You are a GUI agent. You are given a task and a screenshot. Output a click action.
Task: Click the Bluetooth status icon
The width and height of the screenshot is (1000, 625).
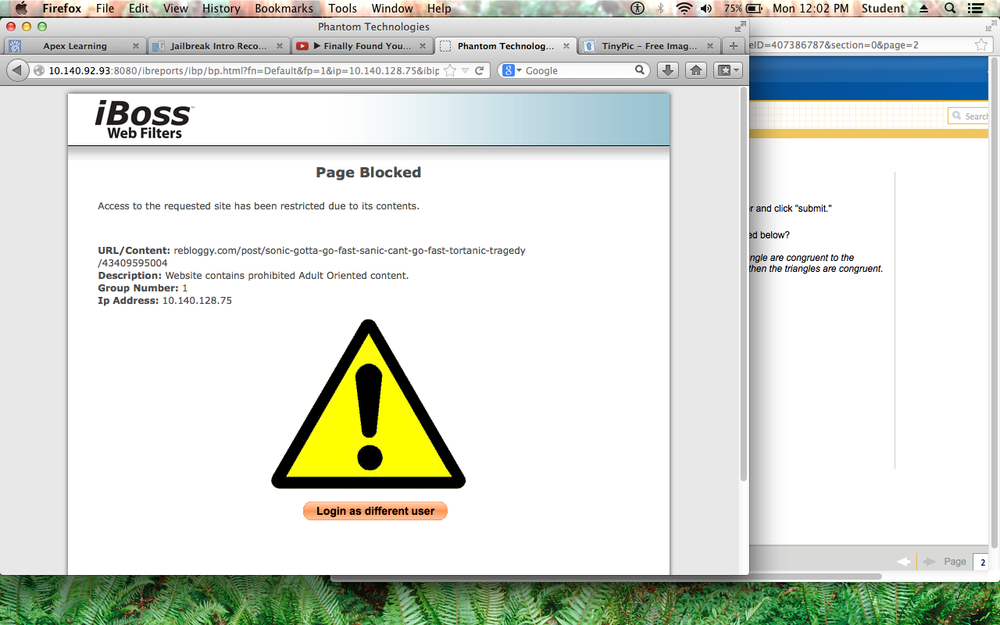[661, 8]
